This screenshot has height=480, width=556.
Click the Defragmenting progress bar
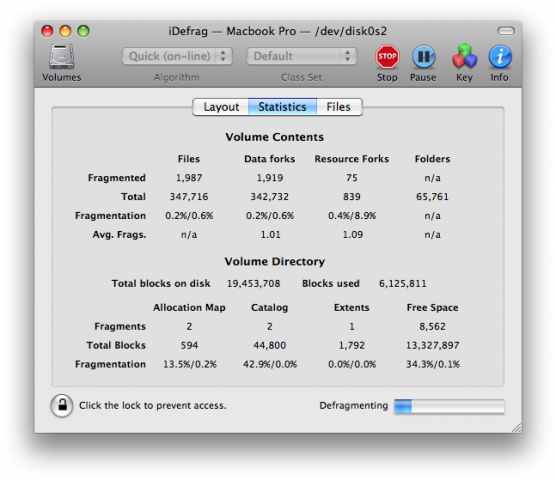(x=449, y=406)
